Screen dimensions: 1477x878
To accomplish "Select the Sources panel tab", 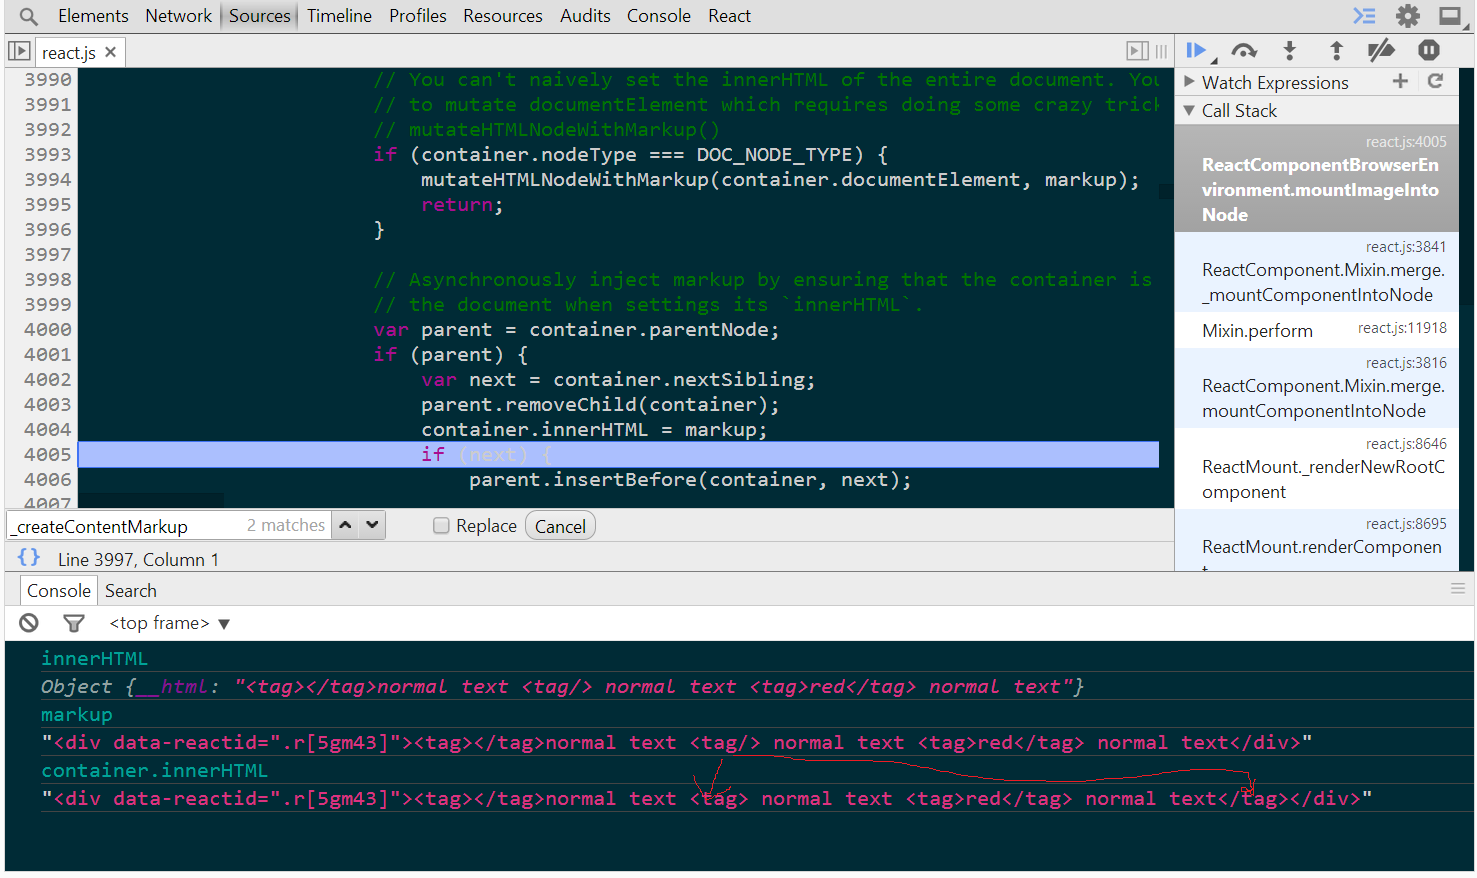I will pos(259,16).
